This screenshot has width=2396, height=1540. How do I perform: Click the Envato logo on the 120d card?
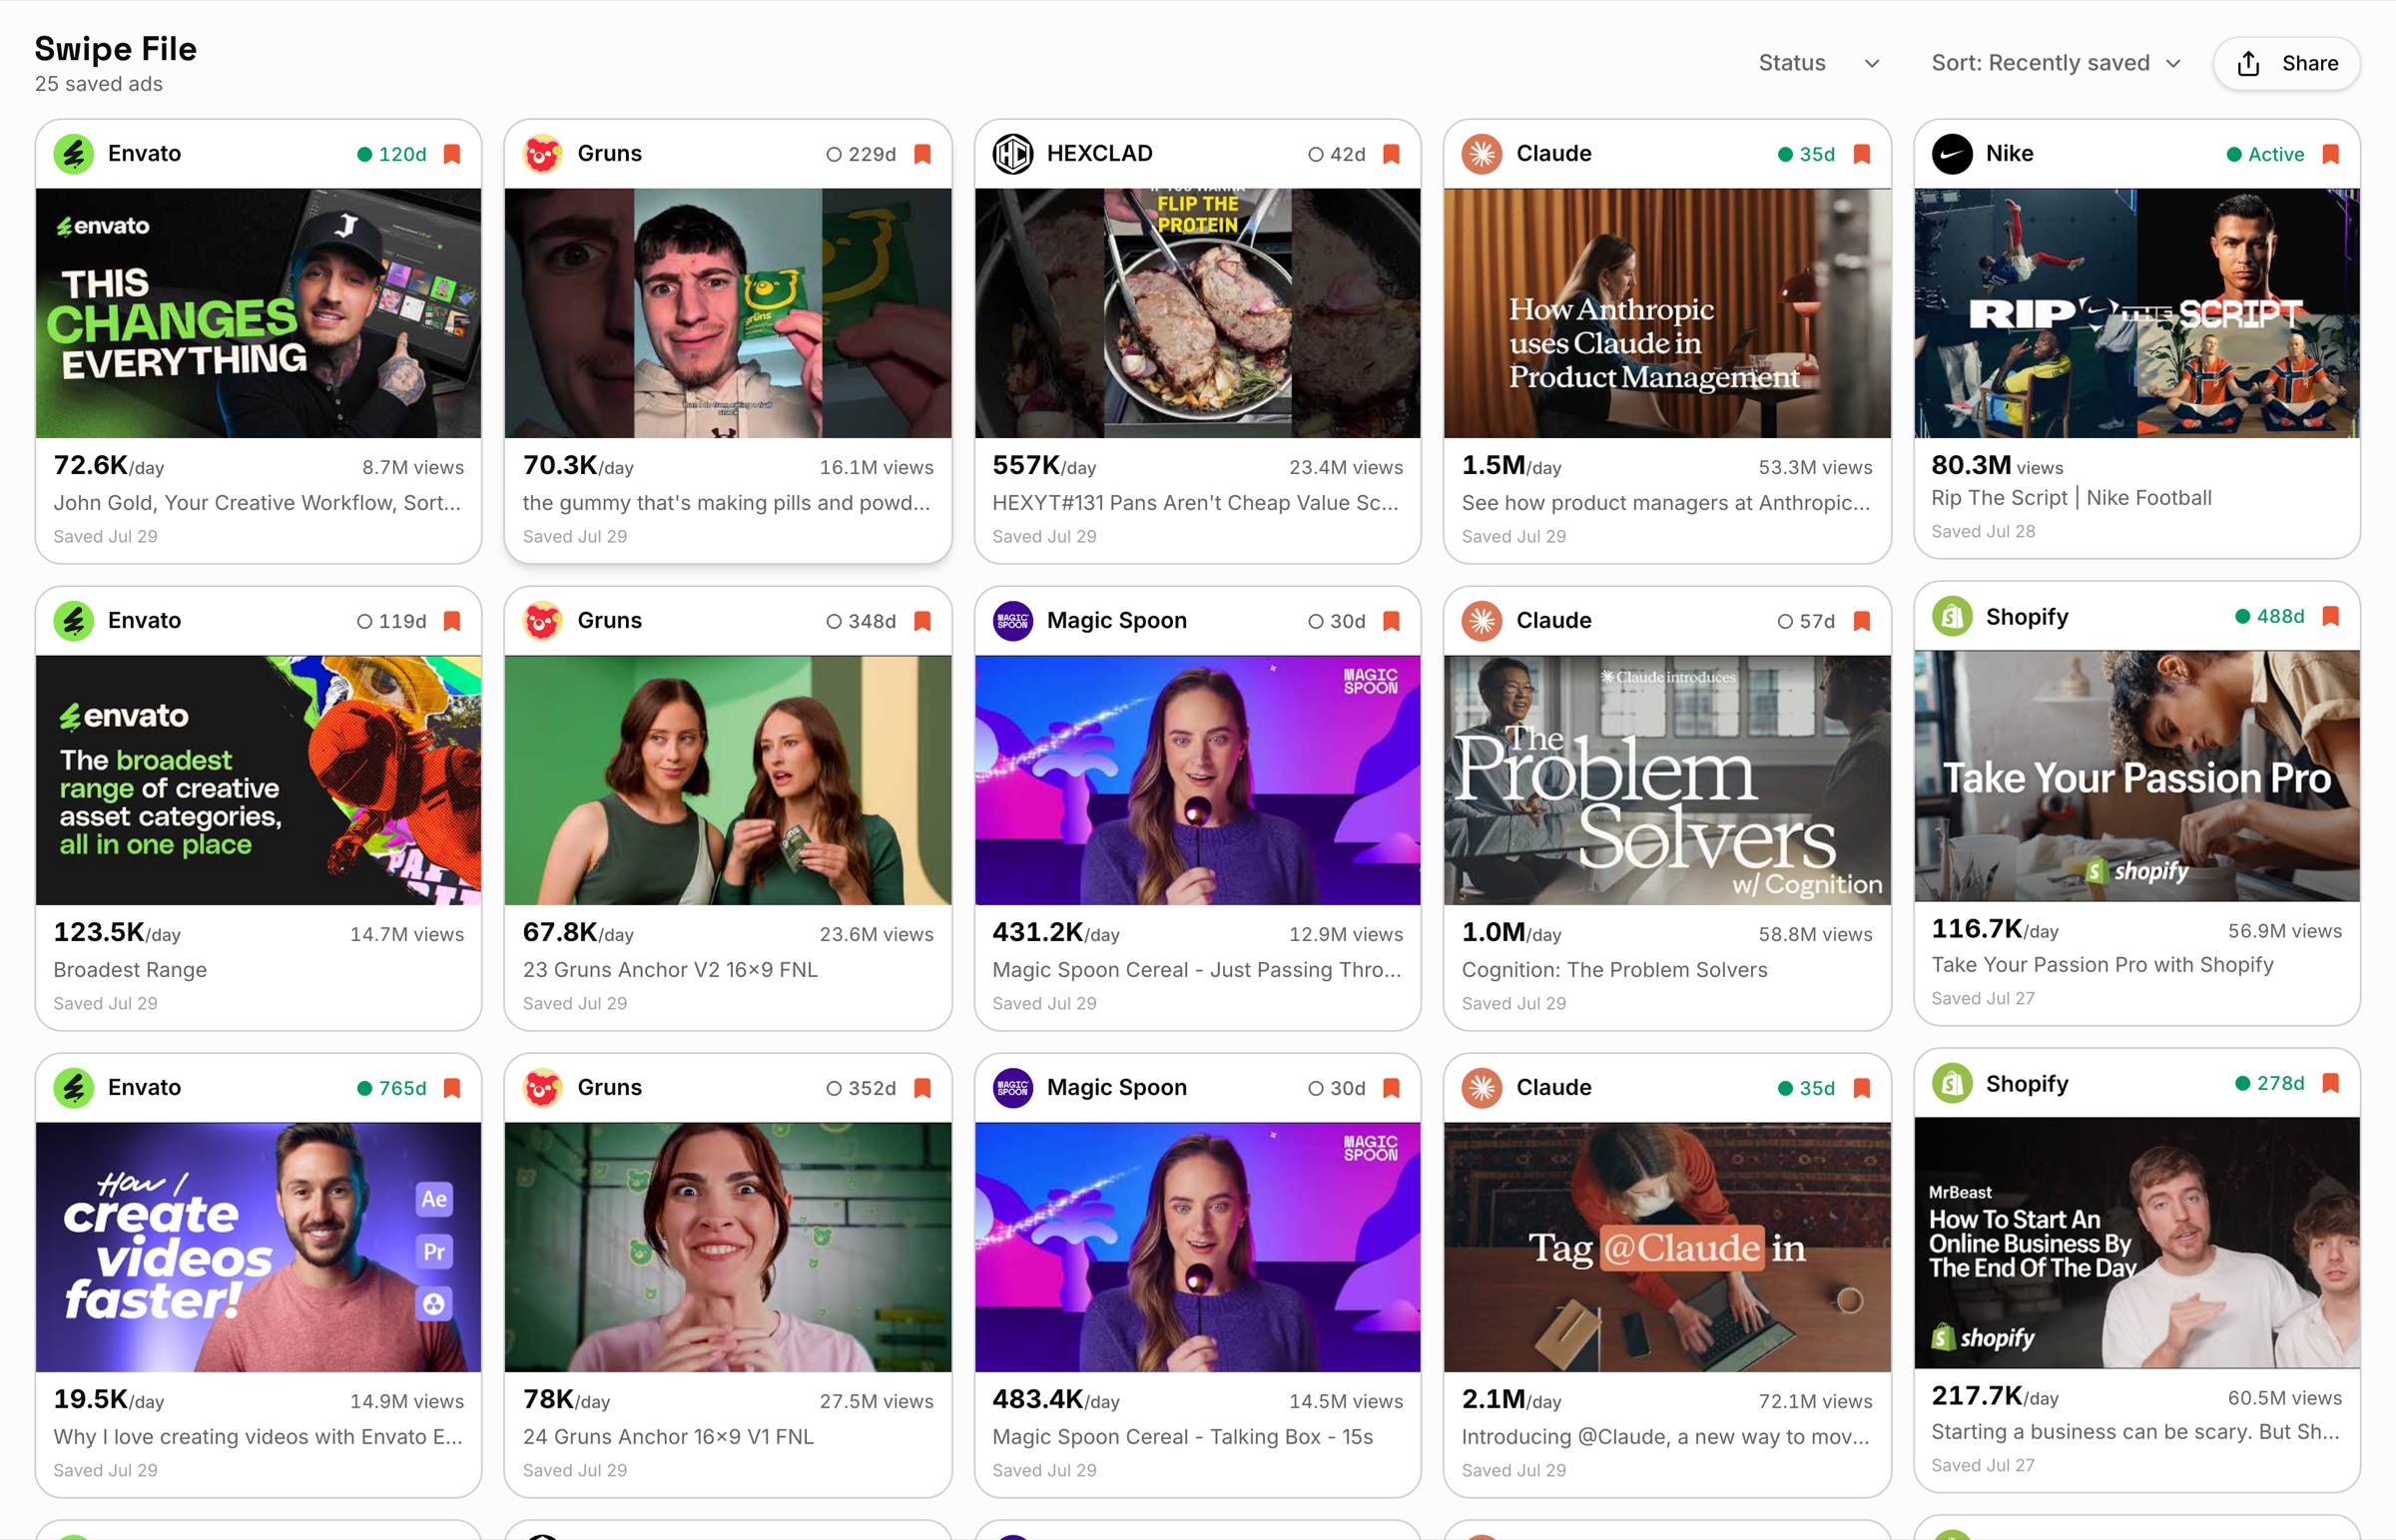point(74,154)
